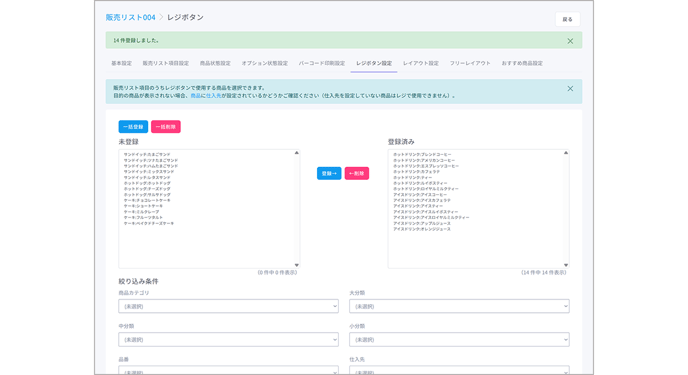This screenshot has width=688, height=375.
Task: Select アイスドリンク:アイスルイボスティー item
Action: (x=426, y=212)
